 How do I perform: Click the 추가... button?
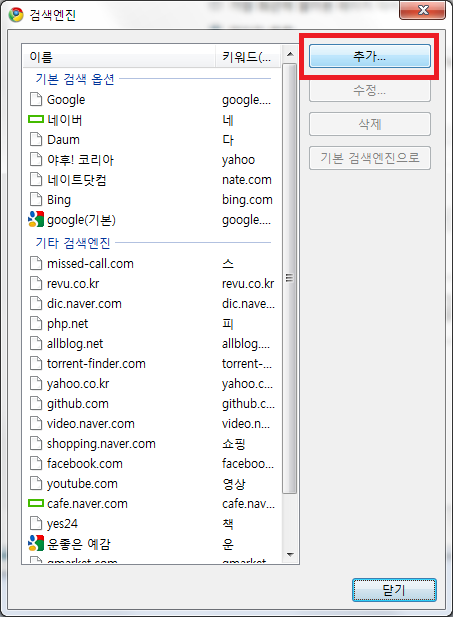370,56
